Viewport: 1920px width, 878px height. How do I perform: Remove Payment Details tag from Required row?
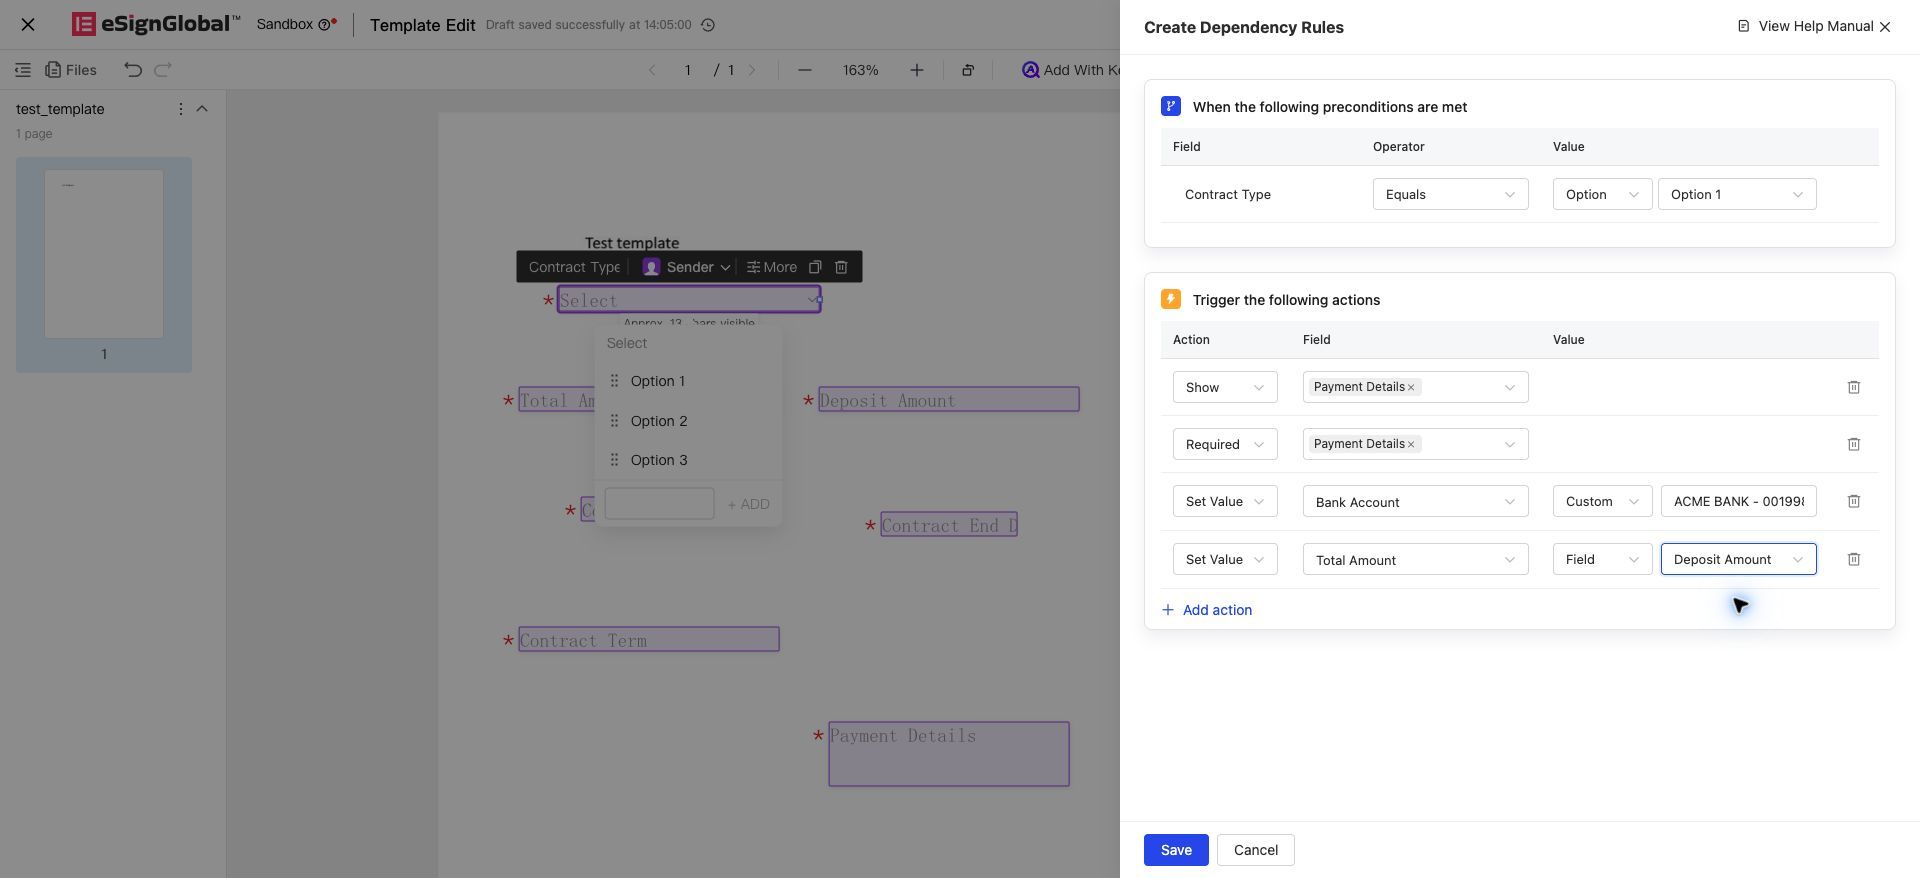coord(1411,444)
